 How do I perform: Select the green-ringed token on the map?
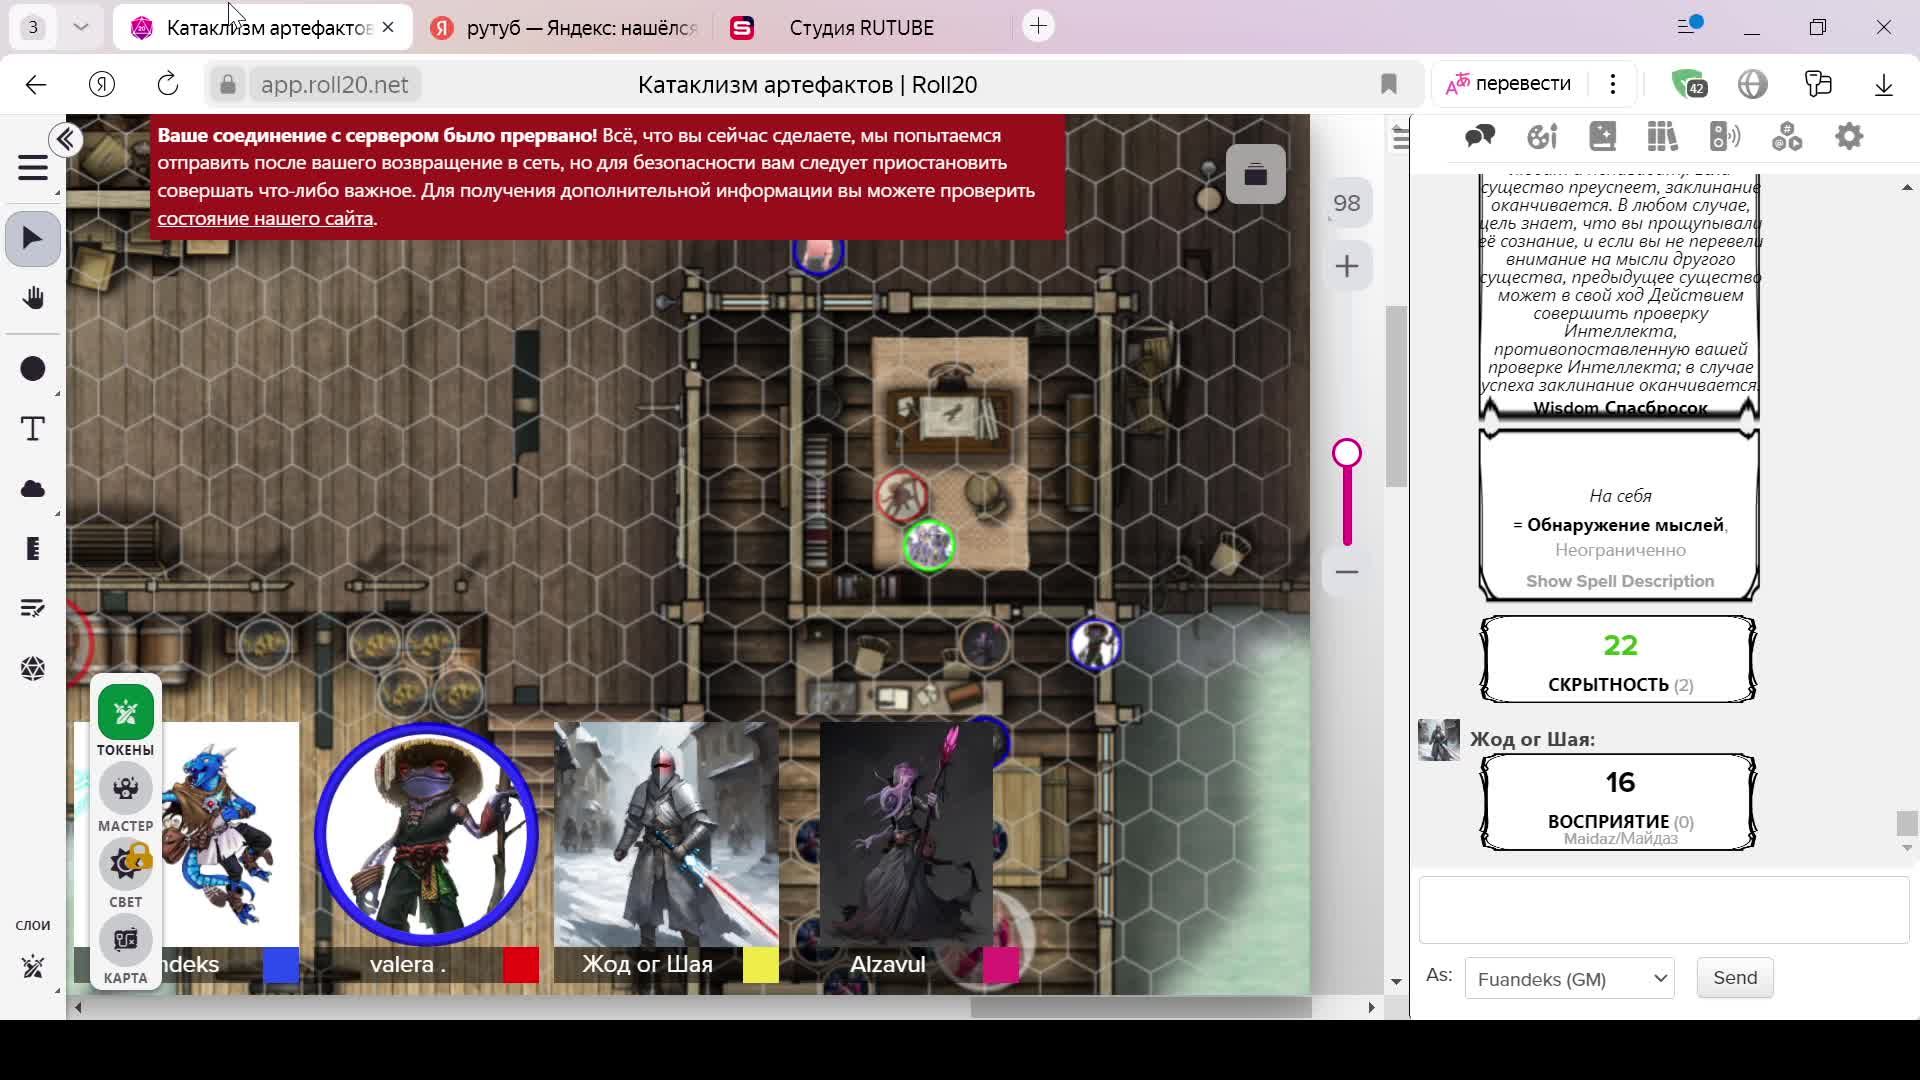(929, 546)
